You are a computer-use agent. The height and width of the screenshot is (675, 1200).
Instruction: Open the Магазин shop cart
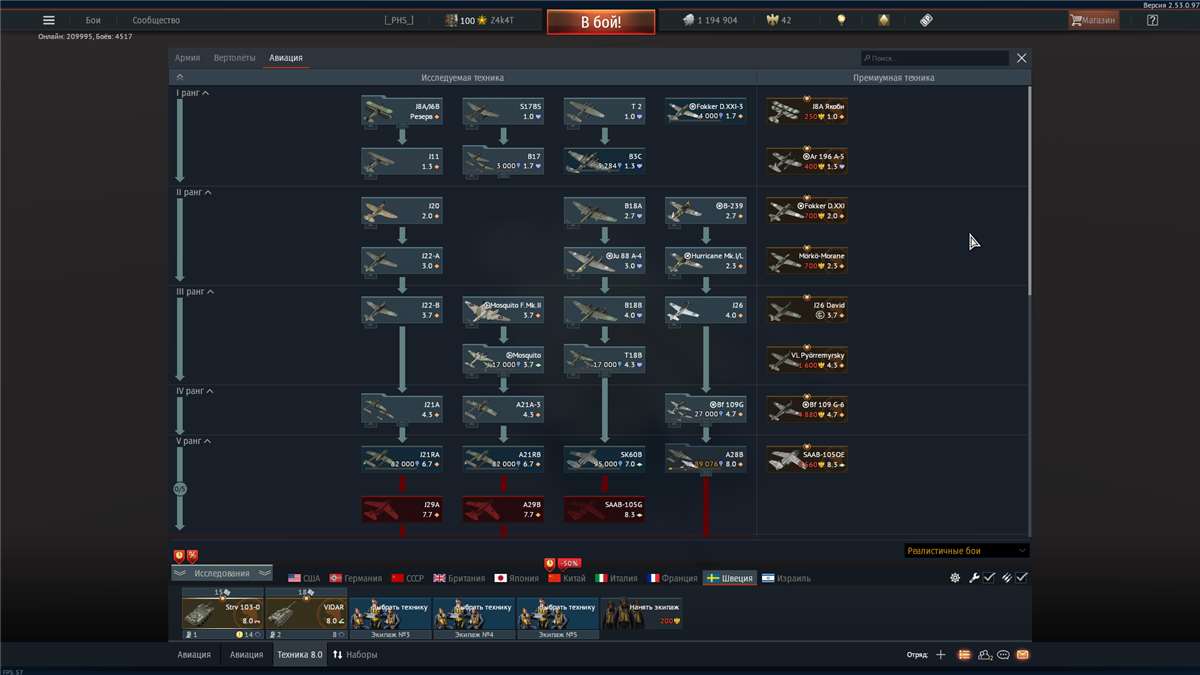pos(1093,20)
